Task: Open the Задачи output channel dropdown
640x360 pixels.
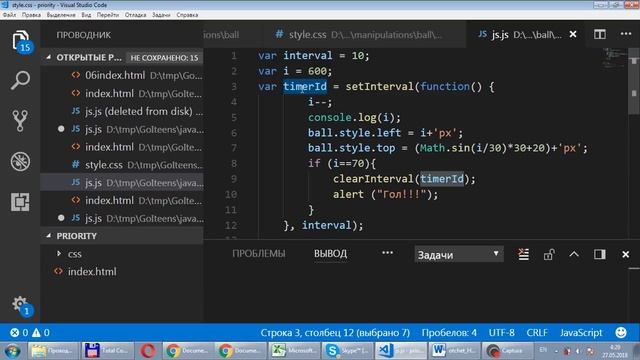Action: 459,255
